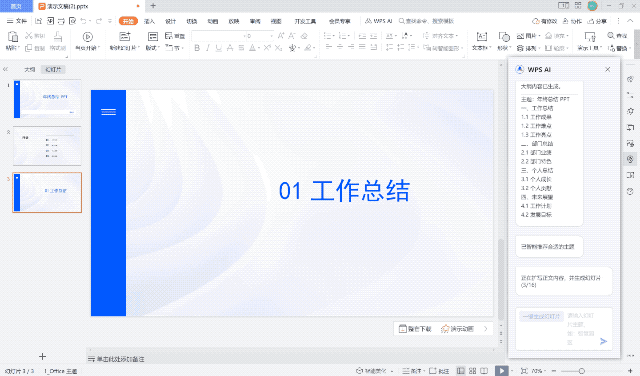The width and height of the screenshot is (640, 376).
Task: Switch to the 开发工具 ribbon tab
Action: 305,21
